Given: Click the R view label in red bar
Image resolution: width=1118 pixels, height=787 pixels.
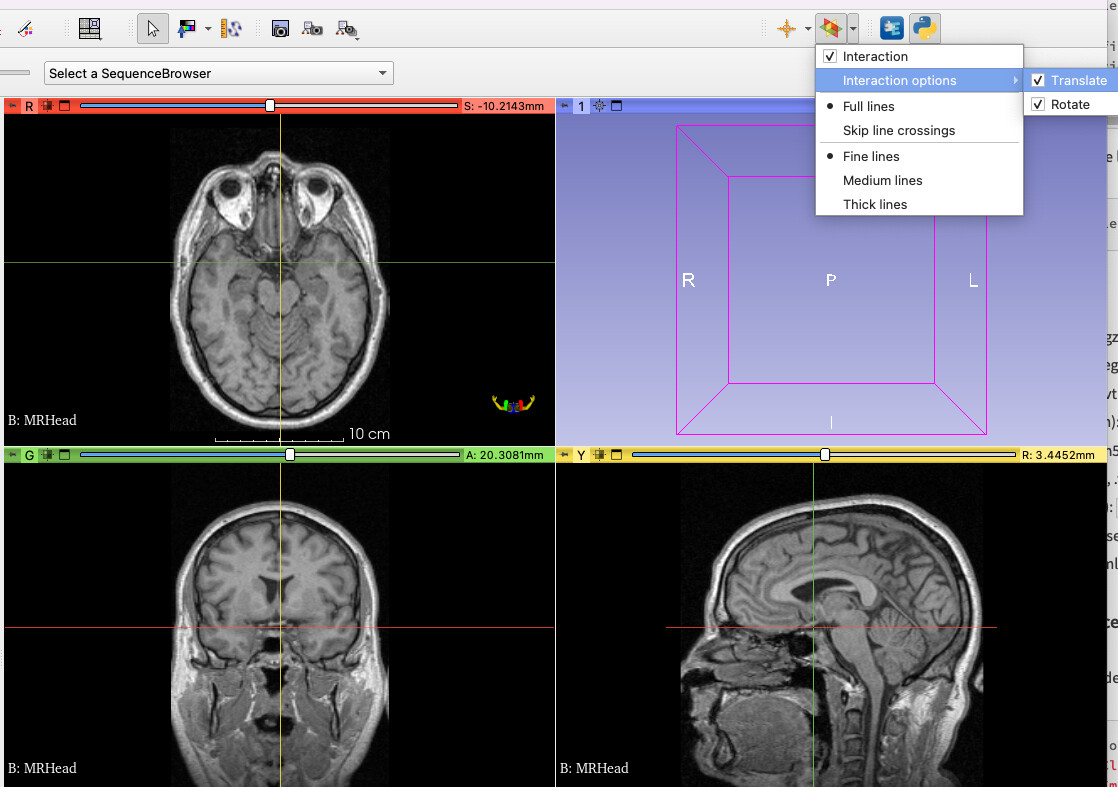Looking at the screenshot, I should (29, 106).
